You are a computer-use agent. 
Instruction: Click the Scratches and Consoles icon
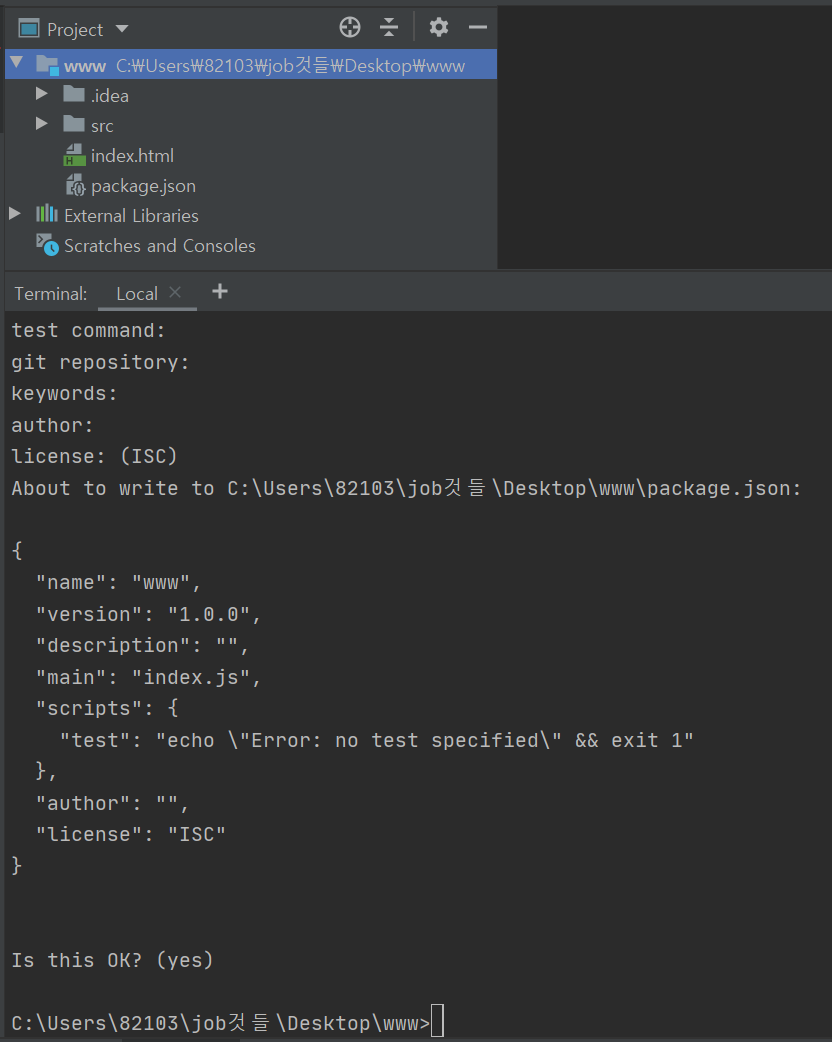tap(47, 245)
